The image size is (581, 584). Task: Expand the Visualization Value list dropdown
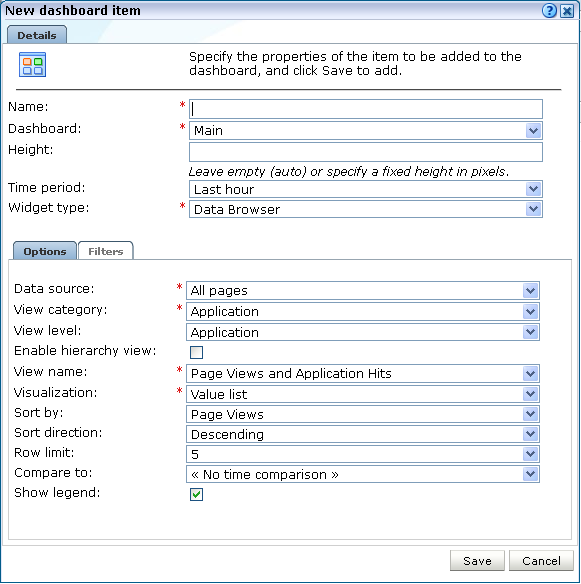click(x=363, y=394)
